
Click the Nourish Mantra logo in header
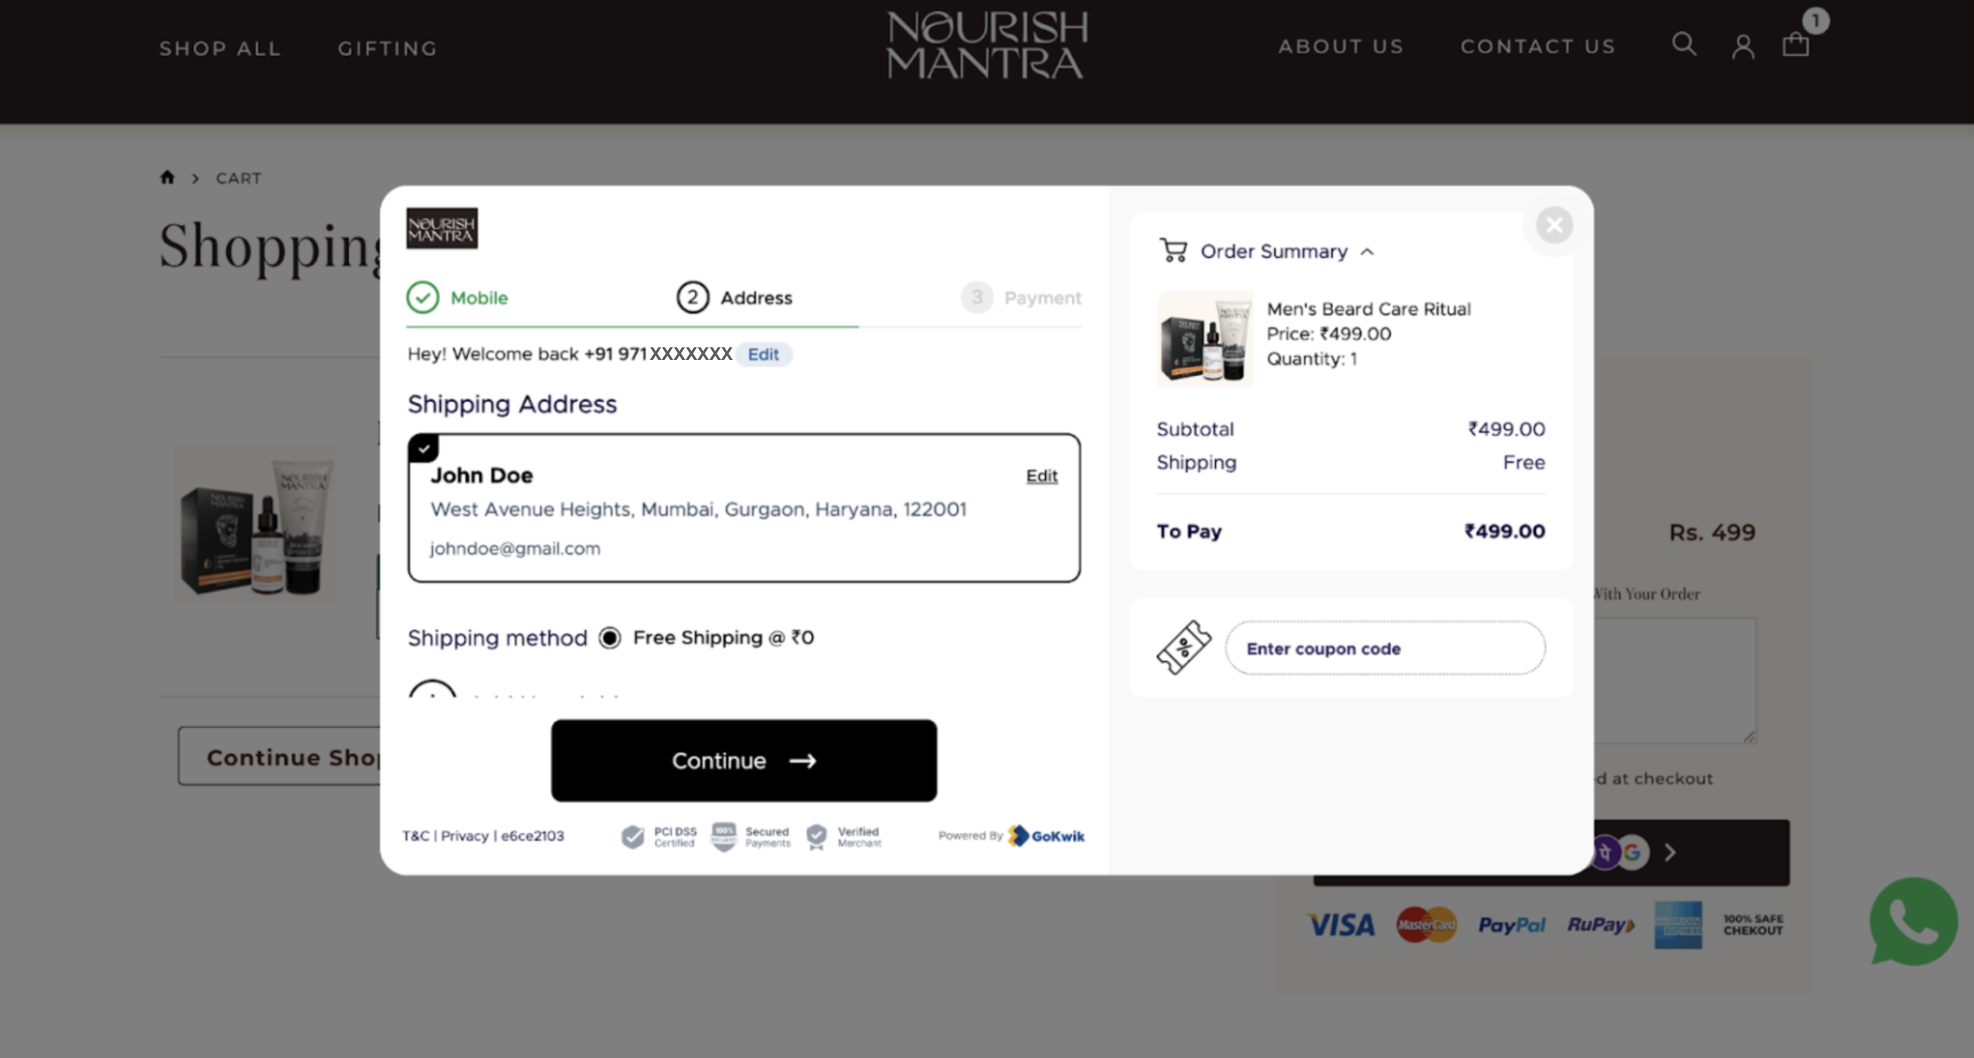point(986,45)
